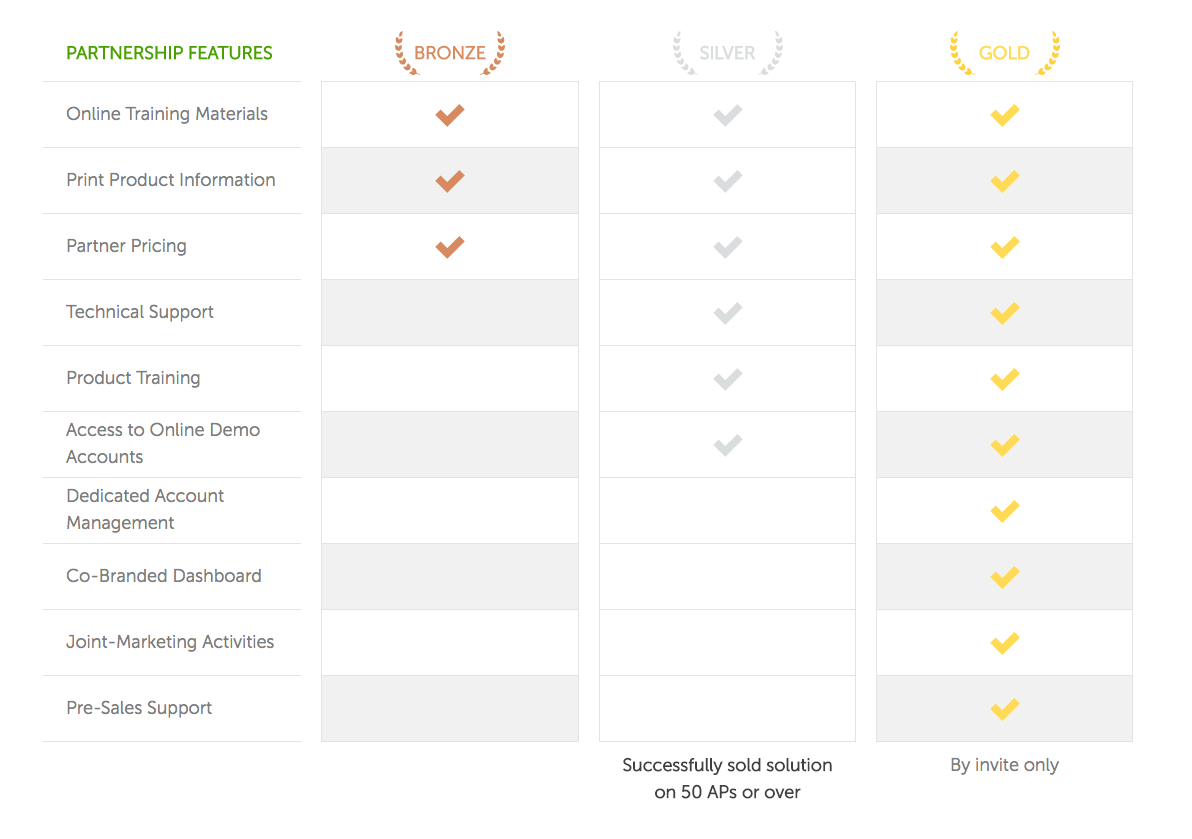Click Silver checkmark for Technical Support
This screenshot has width=1192, height=839.
point(728,313)
